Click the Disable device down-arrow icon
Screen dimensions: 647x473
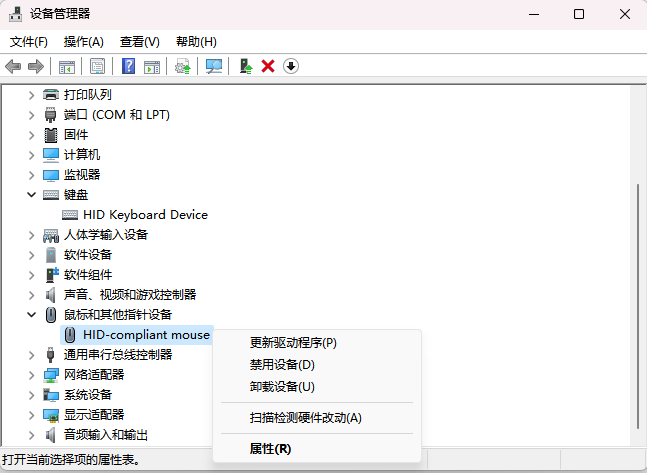[x=291, y=66]
